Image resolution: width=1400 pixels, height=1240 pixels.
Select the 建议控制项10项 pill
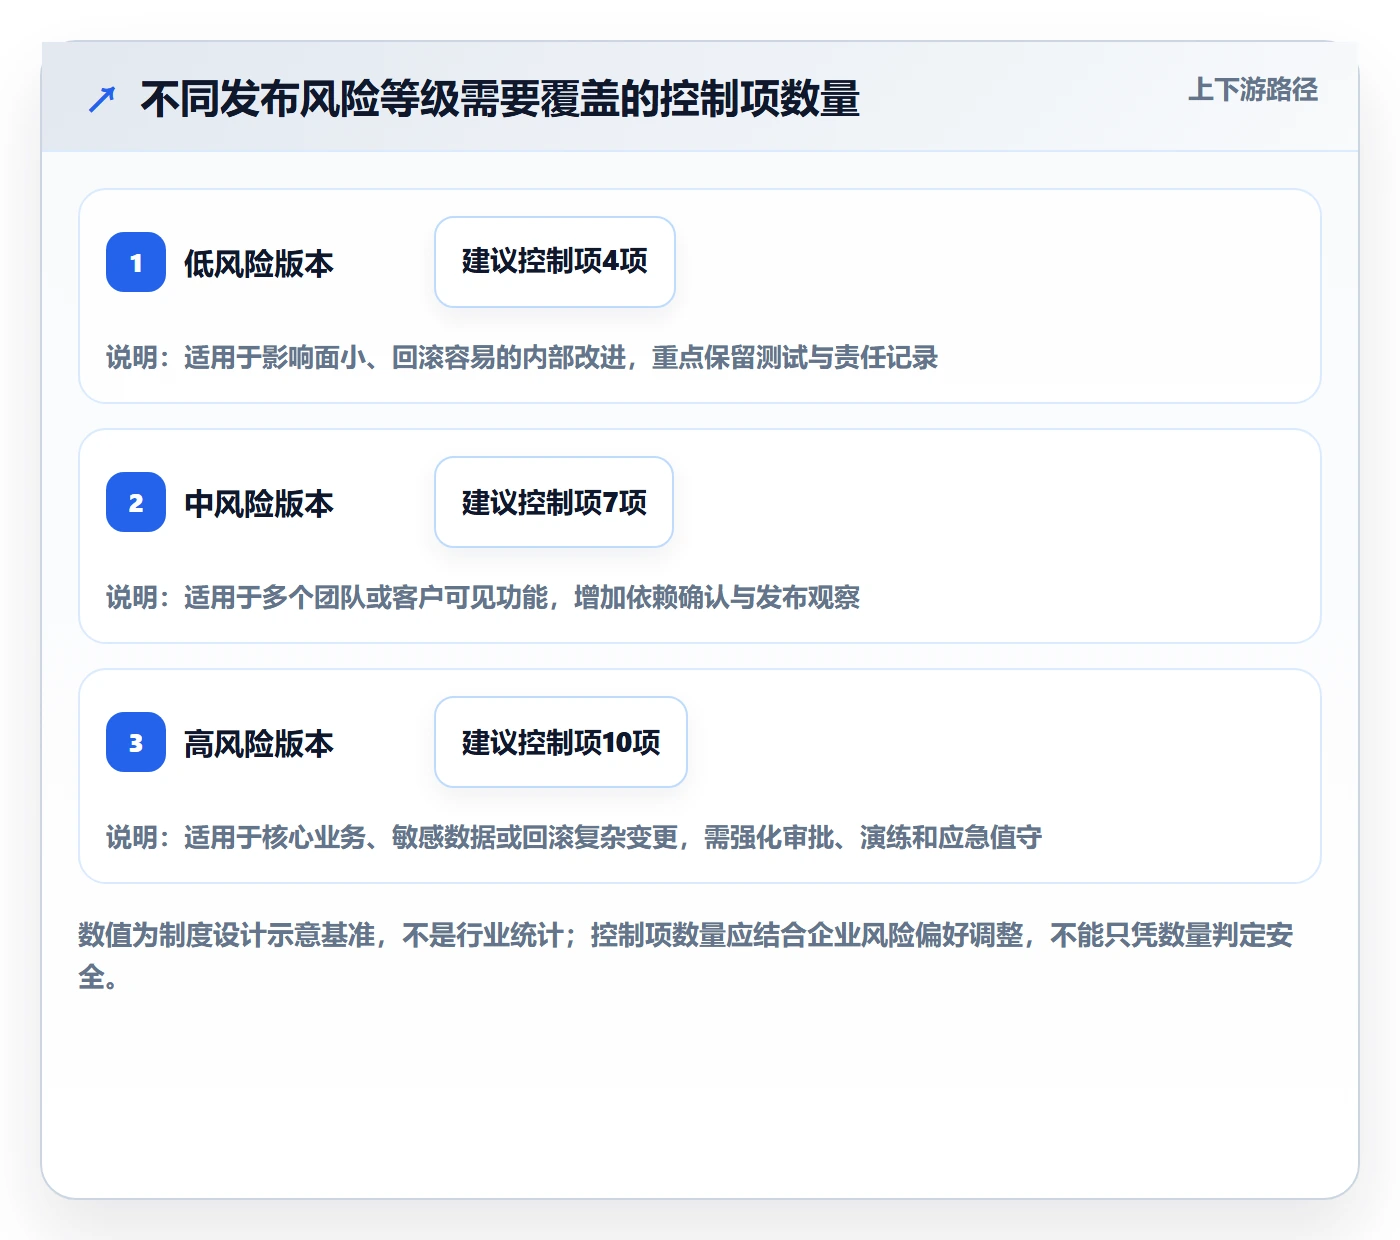point(561,742)
